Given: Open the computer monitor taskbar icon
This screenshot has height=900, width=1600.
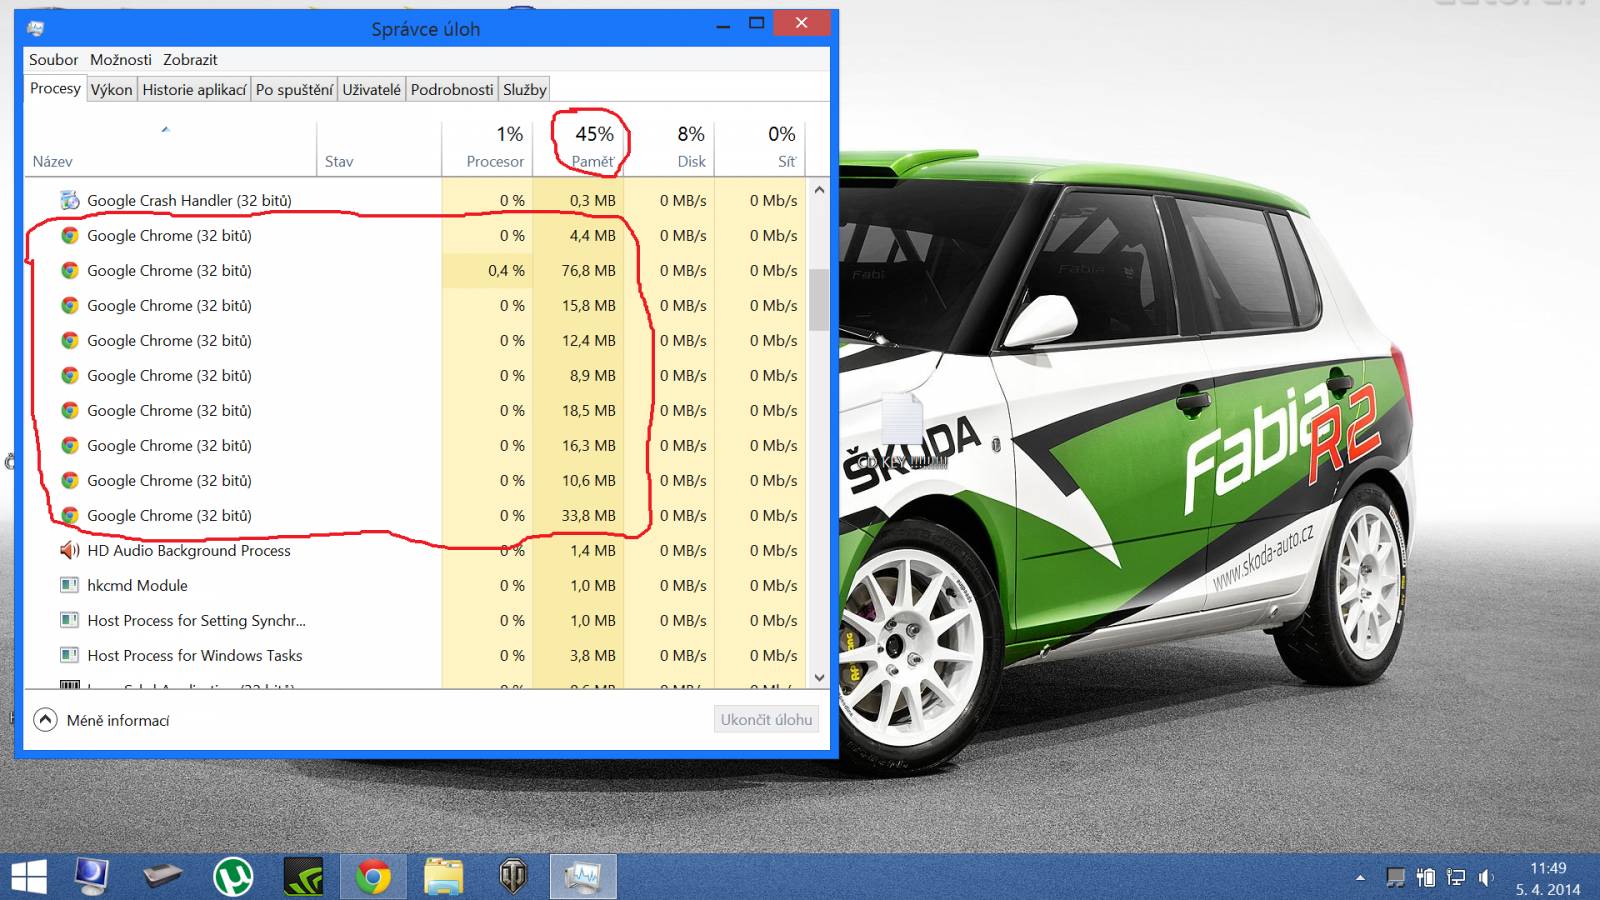Looking at the screenshot, I should pyautogui.click(x=91, y=877).
